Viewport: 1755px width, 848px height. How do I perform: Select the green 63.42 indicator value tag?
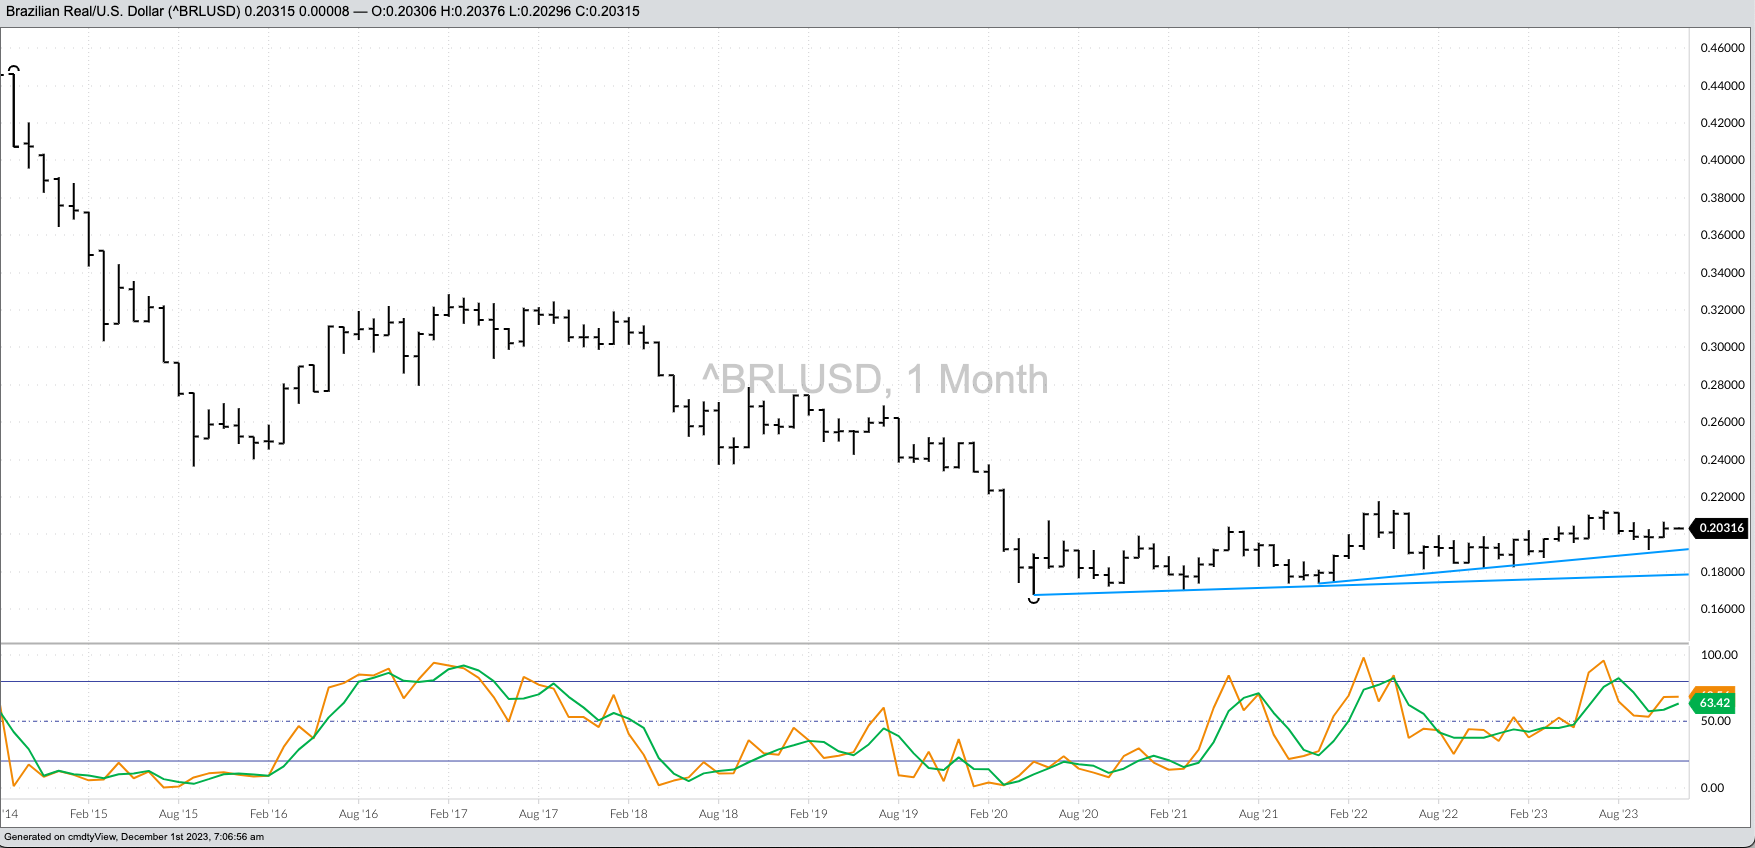click(1714, 703)
